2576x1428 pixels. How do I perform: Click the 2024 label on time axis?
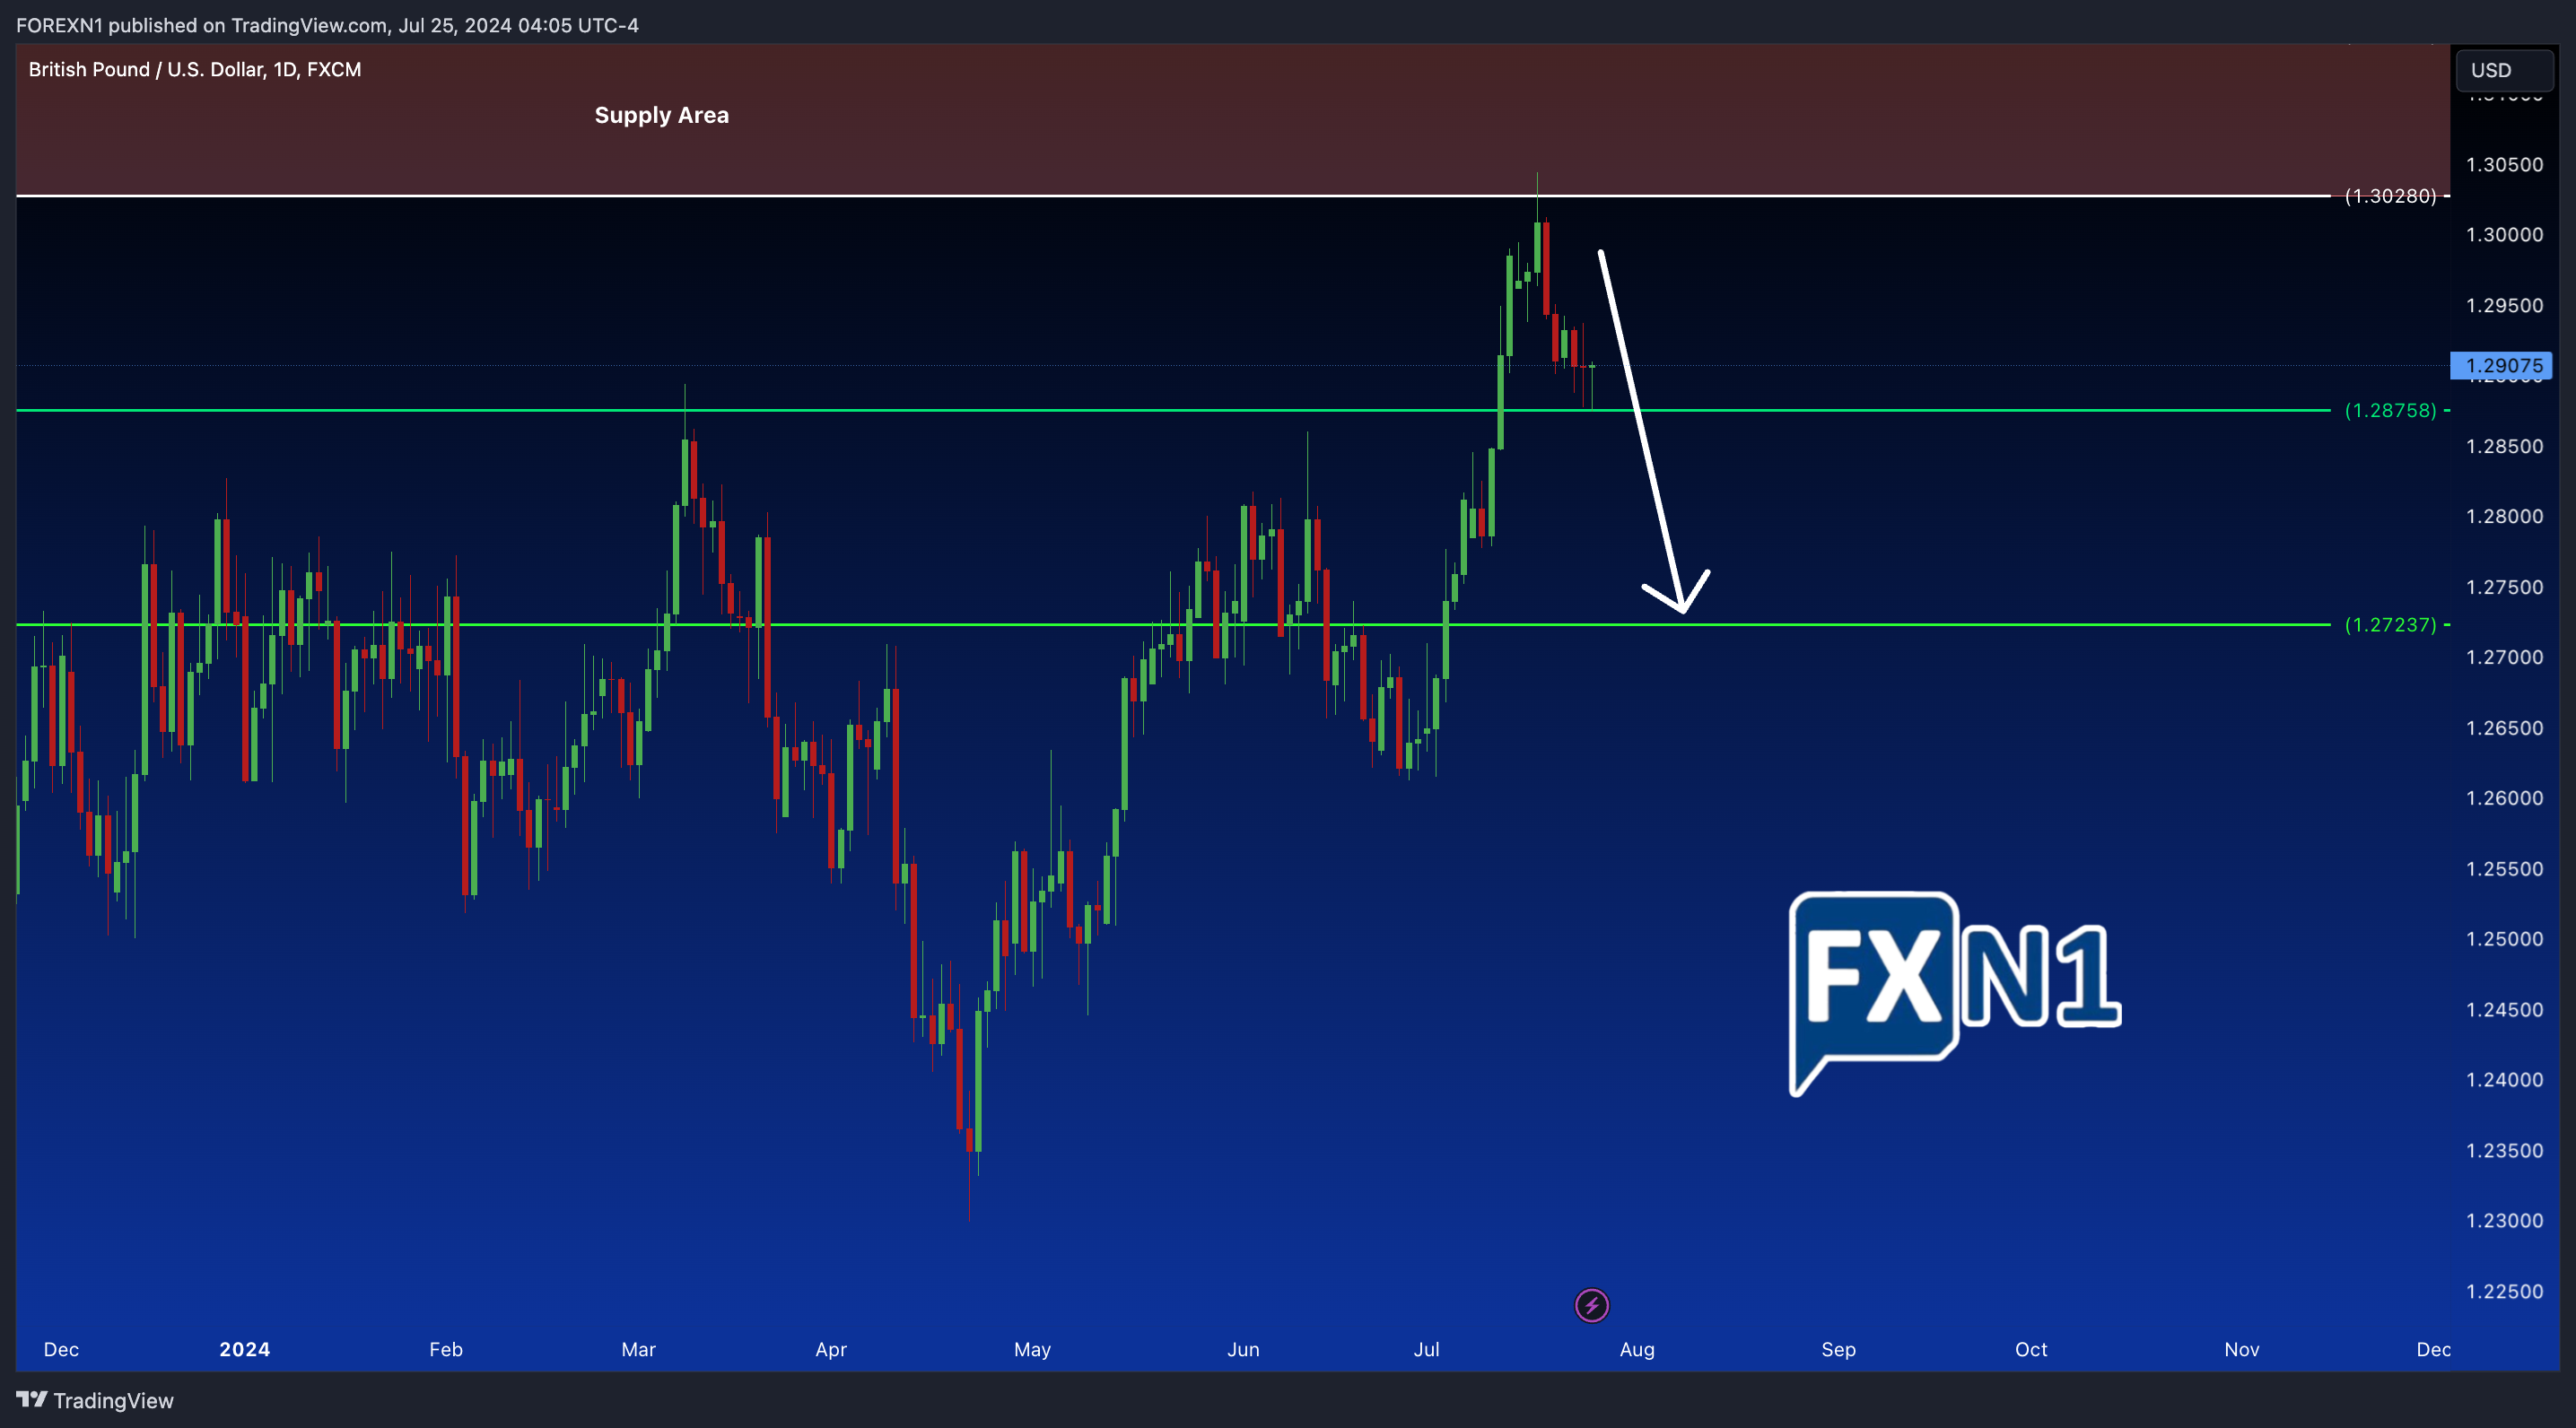245,1349
